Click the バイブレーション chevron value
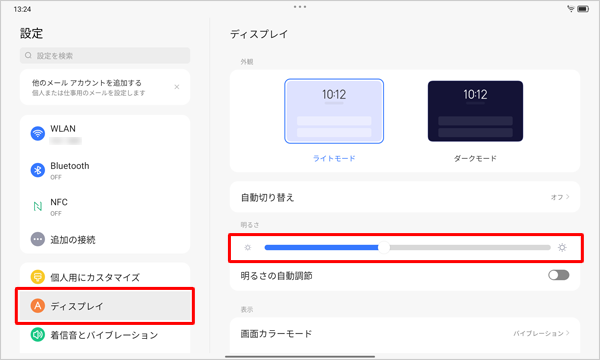600x360 pixels. click(x=541, y=334)
